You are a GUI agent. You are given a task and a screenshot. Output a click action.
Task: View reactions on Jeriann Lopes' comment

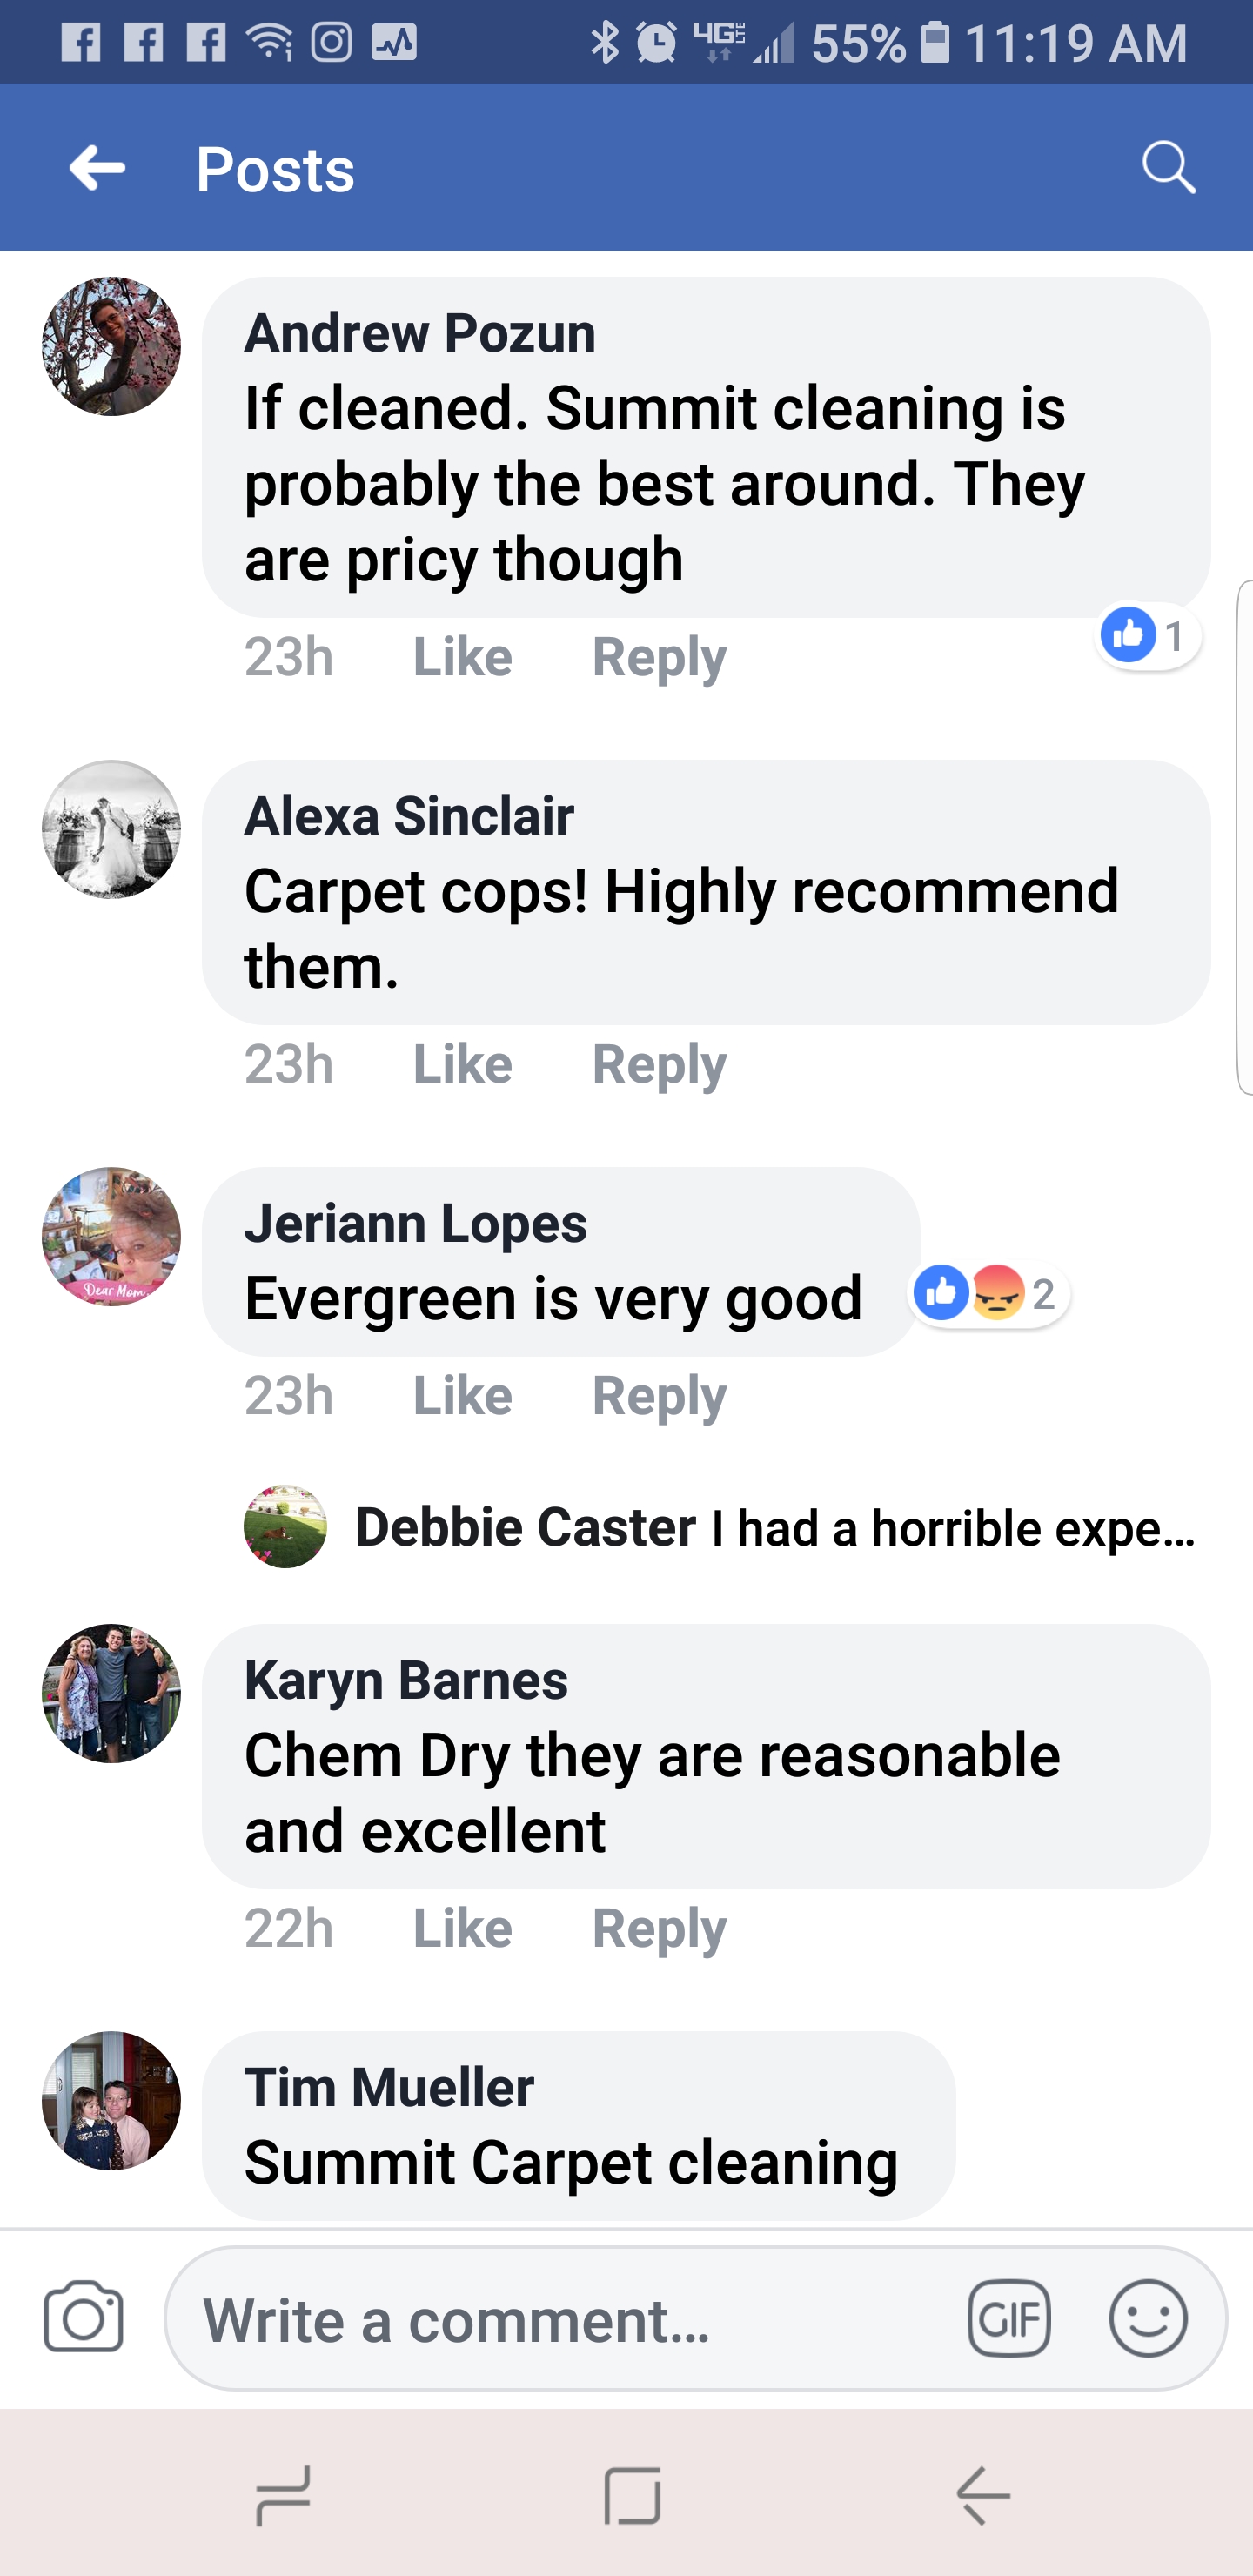989,1293
